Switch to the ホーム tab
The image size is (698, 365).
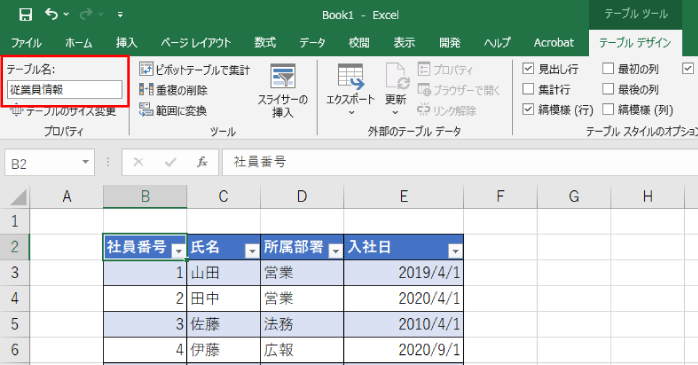point(79,43)
